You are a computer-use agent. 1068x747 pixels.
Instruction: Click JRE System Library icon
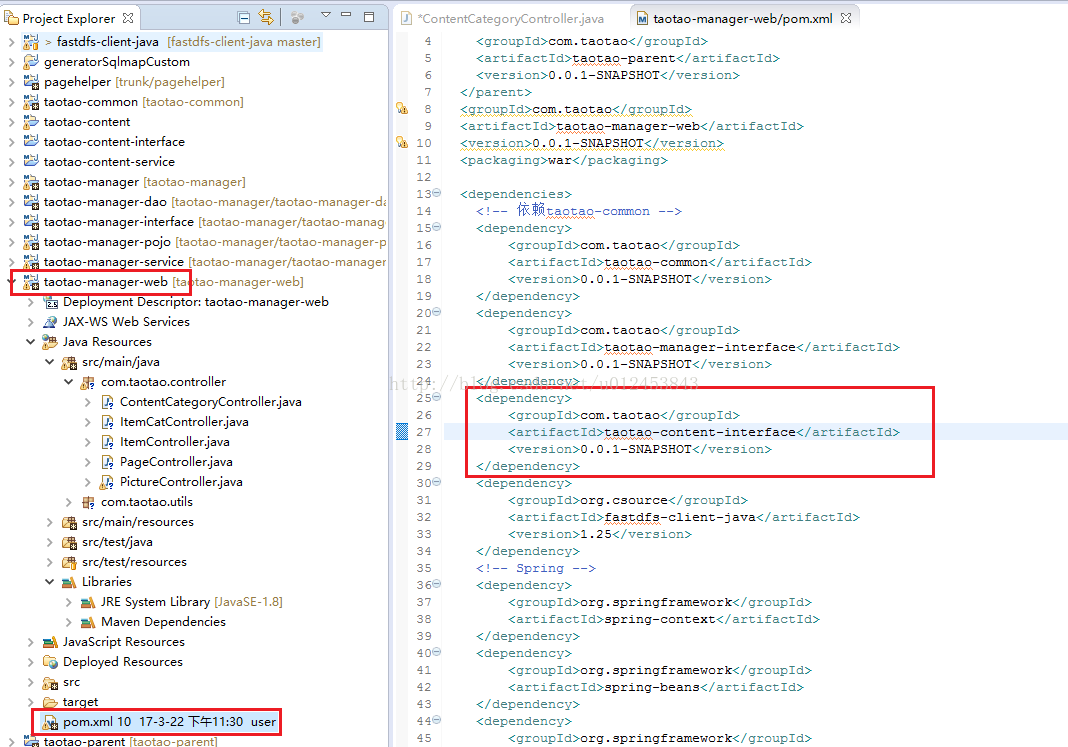tap(88, 602)
